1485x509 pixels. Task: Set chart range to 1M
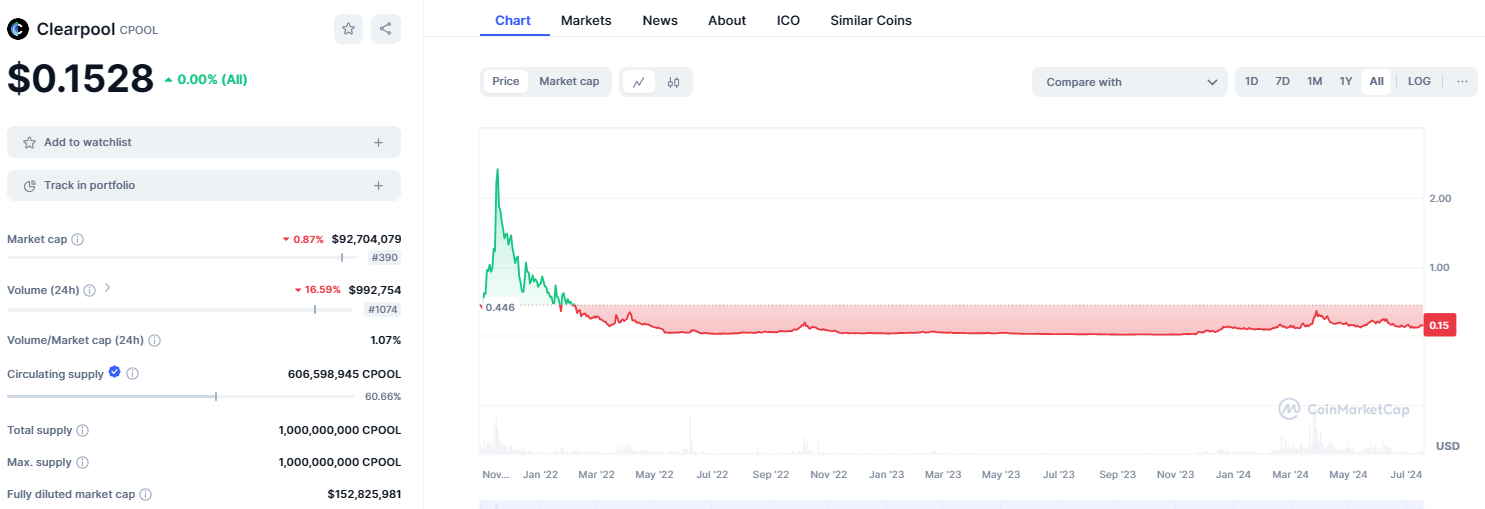(x=1314, y=82)
